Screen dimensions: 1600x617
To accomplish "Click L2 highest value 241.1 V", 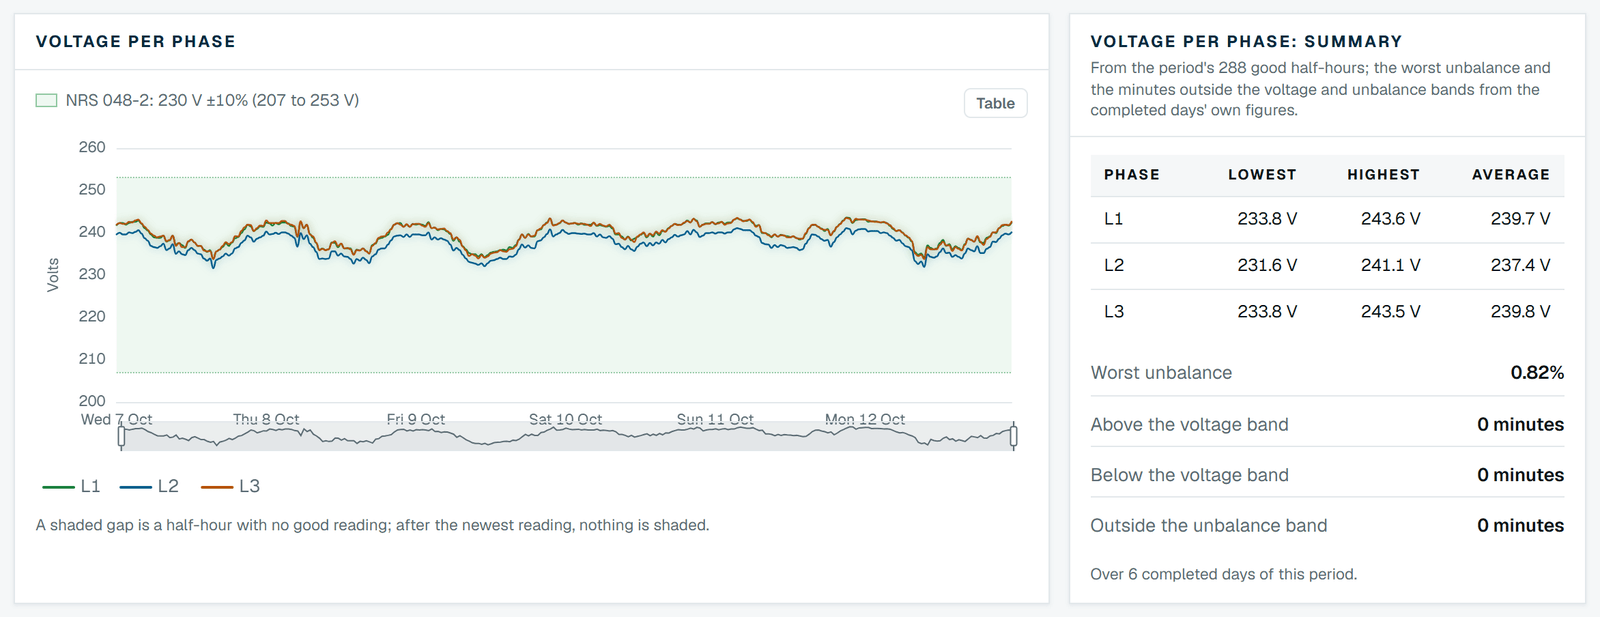I will click(1390, 265).
